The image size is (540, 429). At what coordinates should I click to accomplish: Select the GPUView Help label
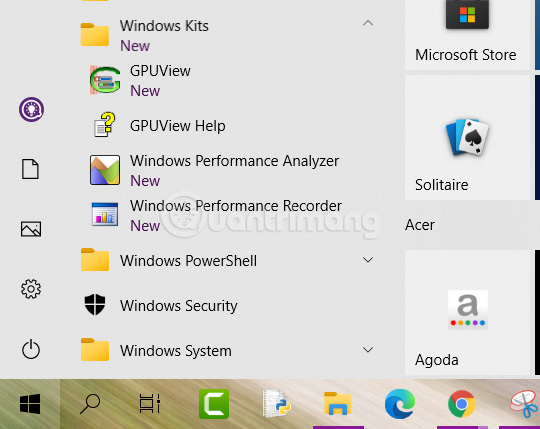click(x=178, y=126)
